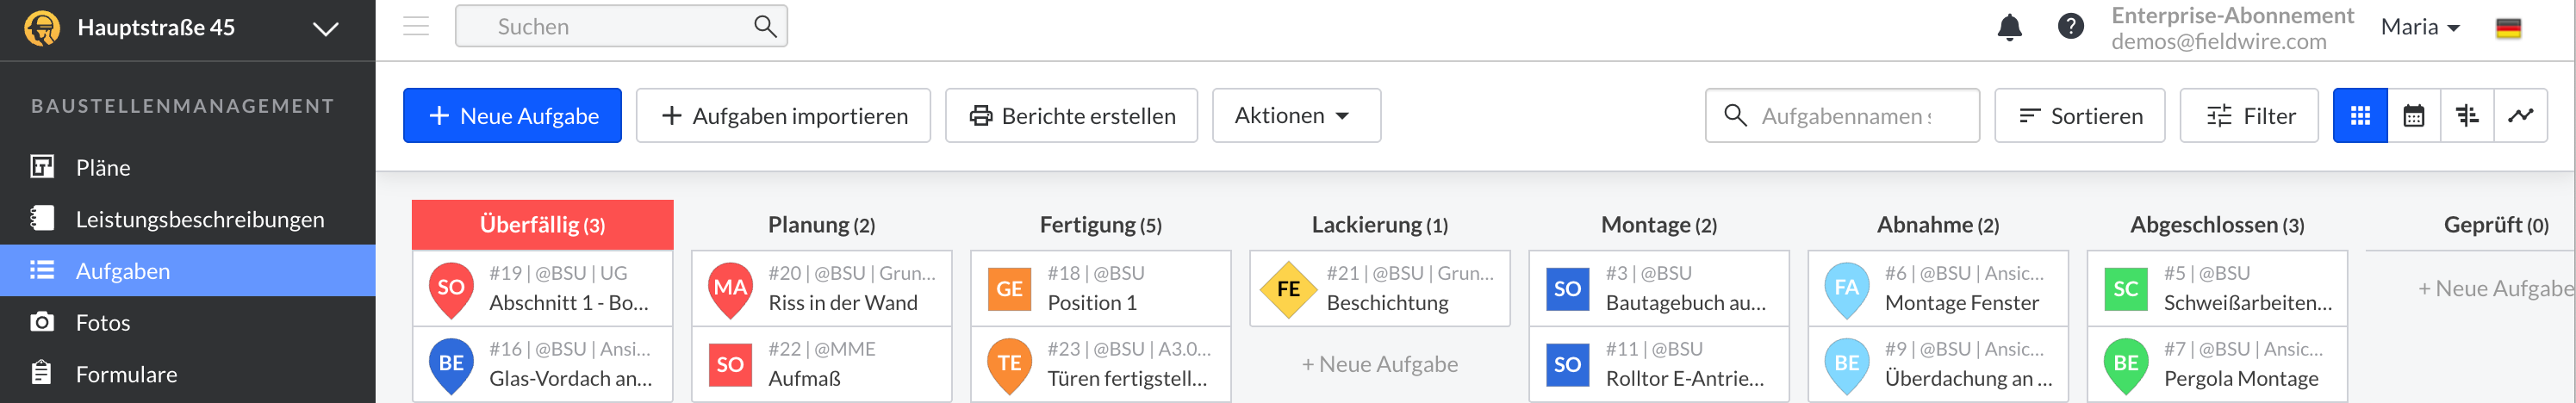
Task: Open the Maria user menu
Action: pos(2420,28)
